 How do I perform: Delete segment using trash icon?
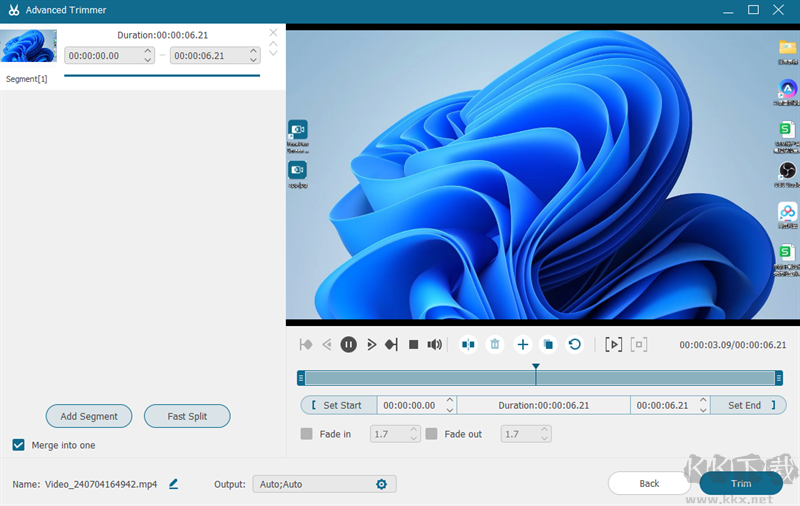click(x=494, y=344)
